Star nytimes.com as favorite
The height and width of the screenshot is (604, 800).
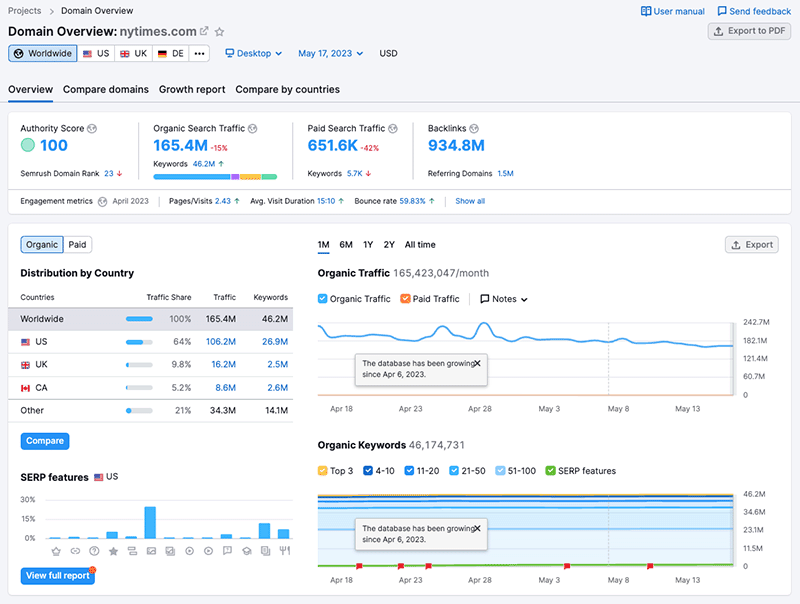(219, 32)
